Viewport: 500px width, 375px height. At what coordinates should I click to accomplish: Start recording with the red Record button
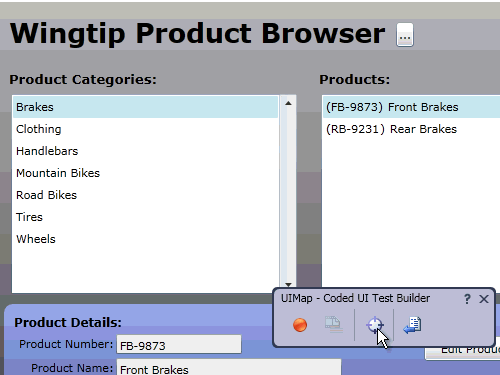pos(300,325)
